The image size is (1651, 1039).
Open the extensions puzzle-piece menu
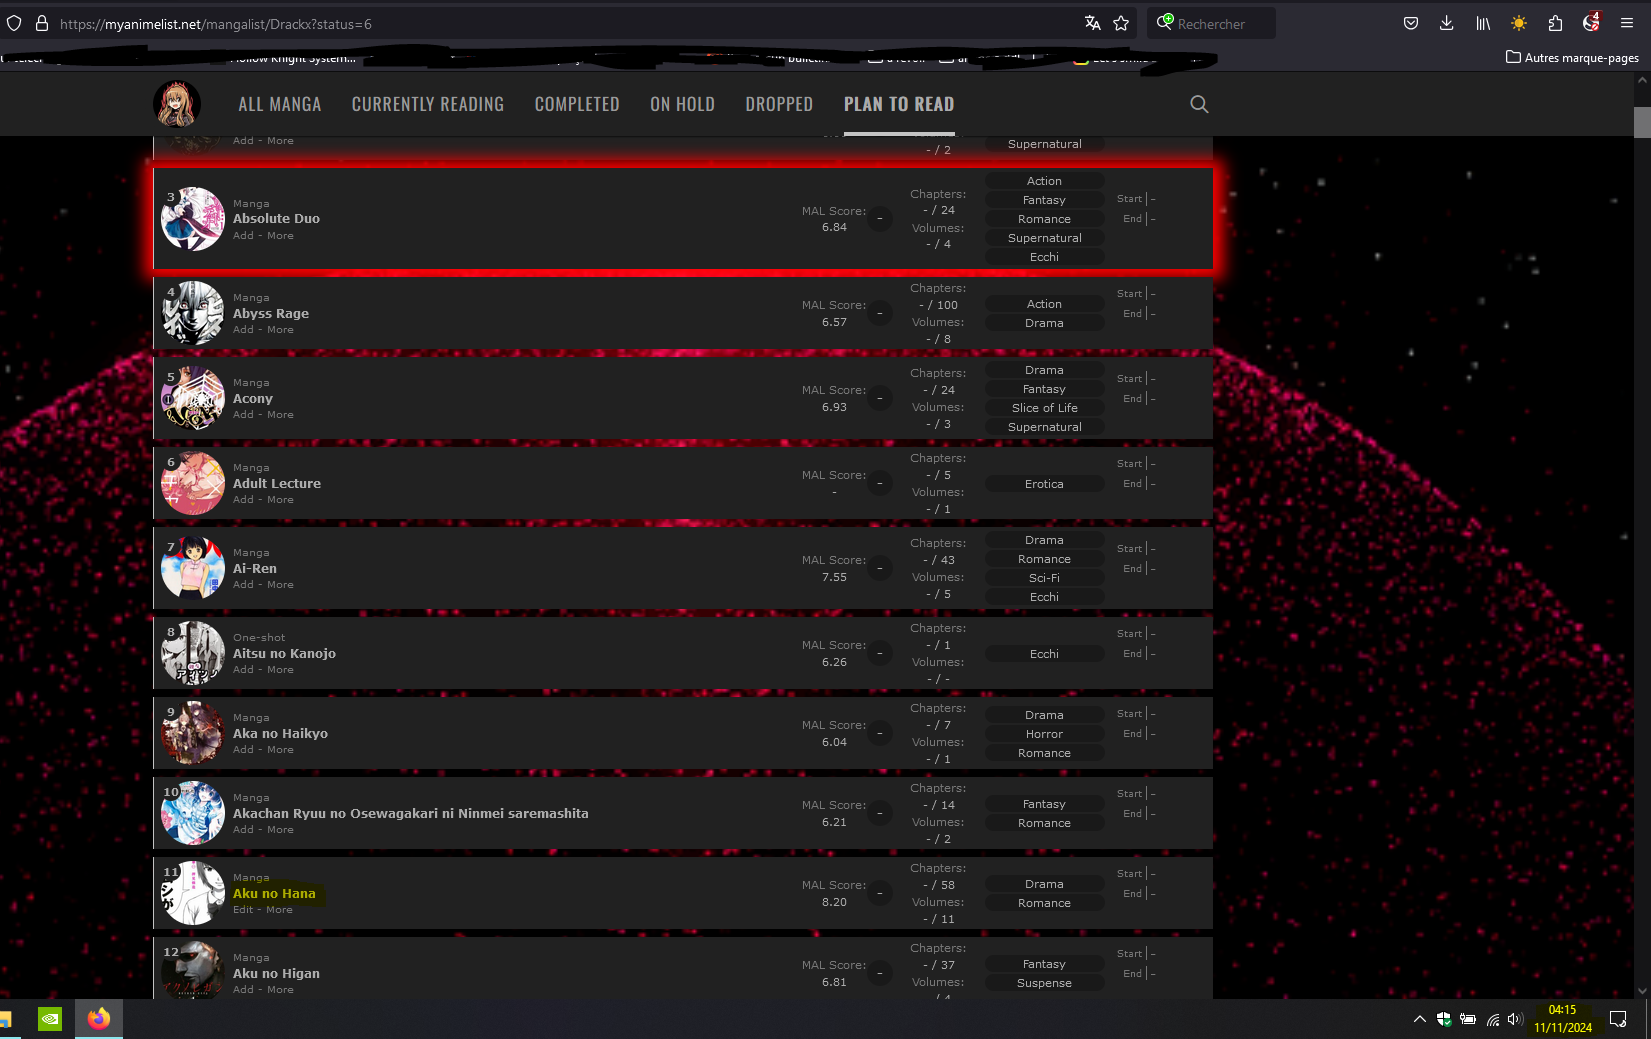click(x=1555, y=23)
